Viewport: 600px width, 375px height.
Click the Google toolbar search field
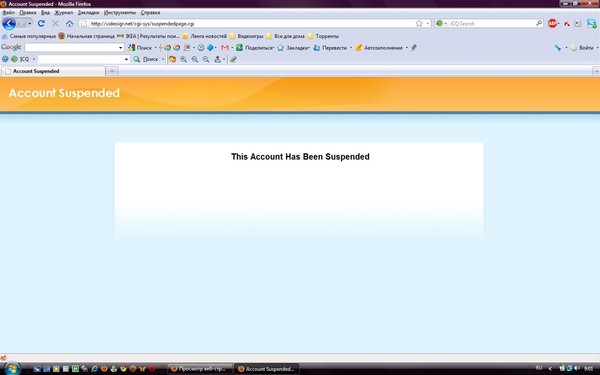tap(72, 48)
